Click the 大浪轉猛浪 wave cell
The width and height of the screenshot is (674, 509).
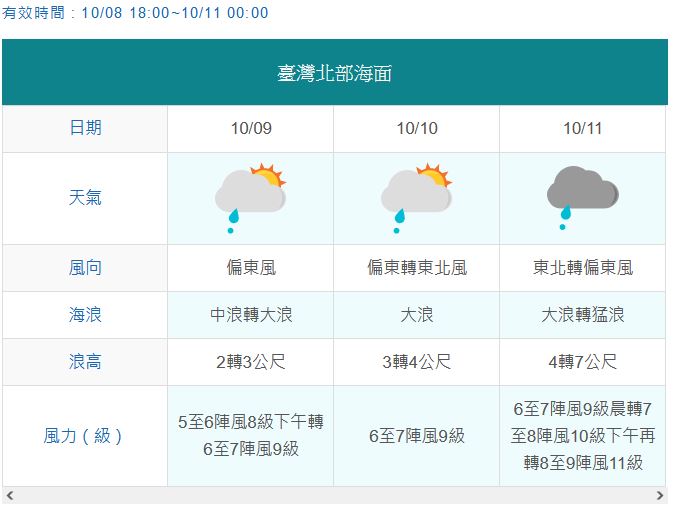582,315
